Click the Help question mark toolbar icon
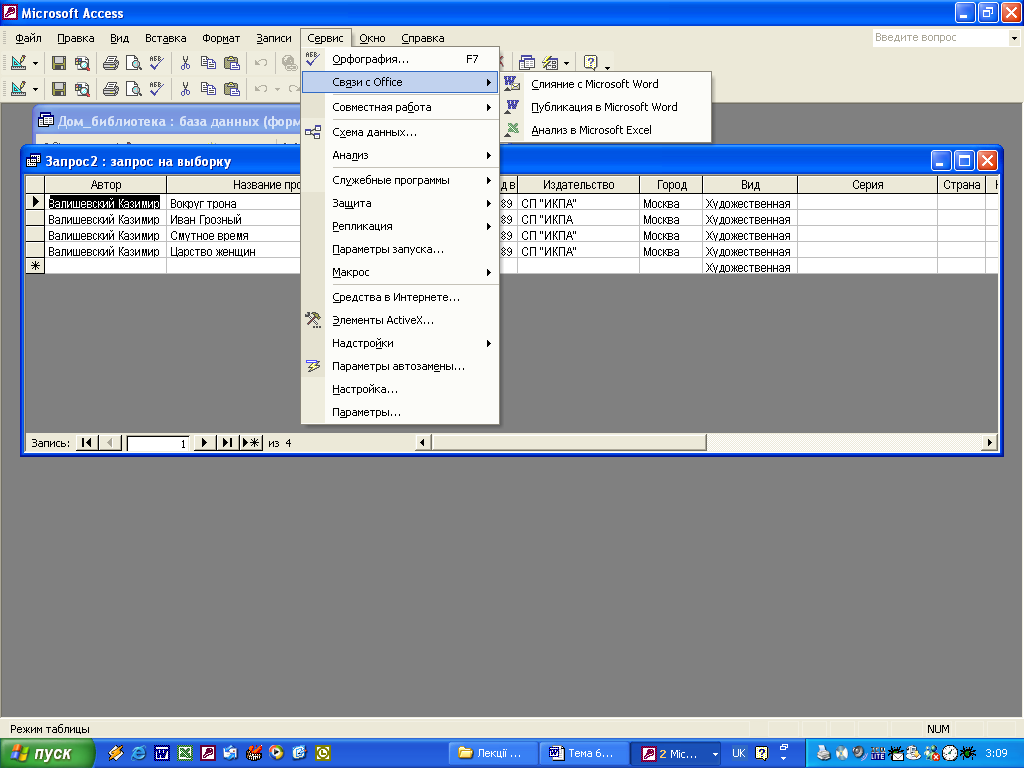Image resolution: width=1024 pixels, height=768 pixels. 590,63
